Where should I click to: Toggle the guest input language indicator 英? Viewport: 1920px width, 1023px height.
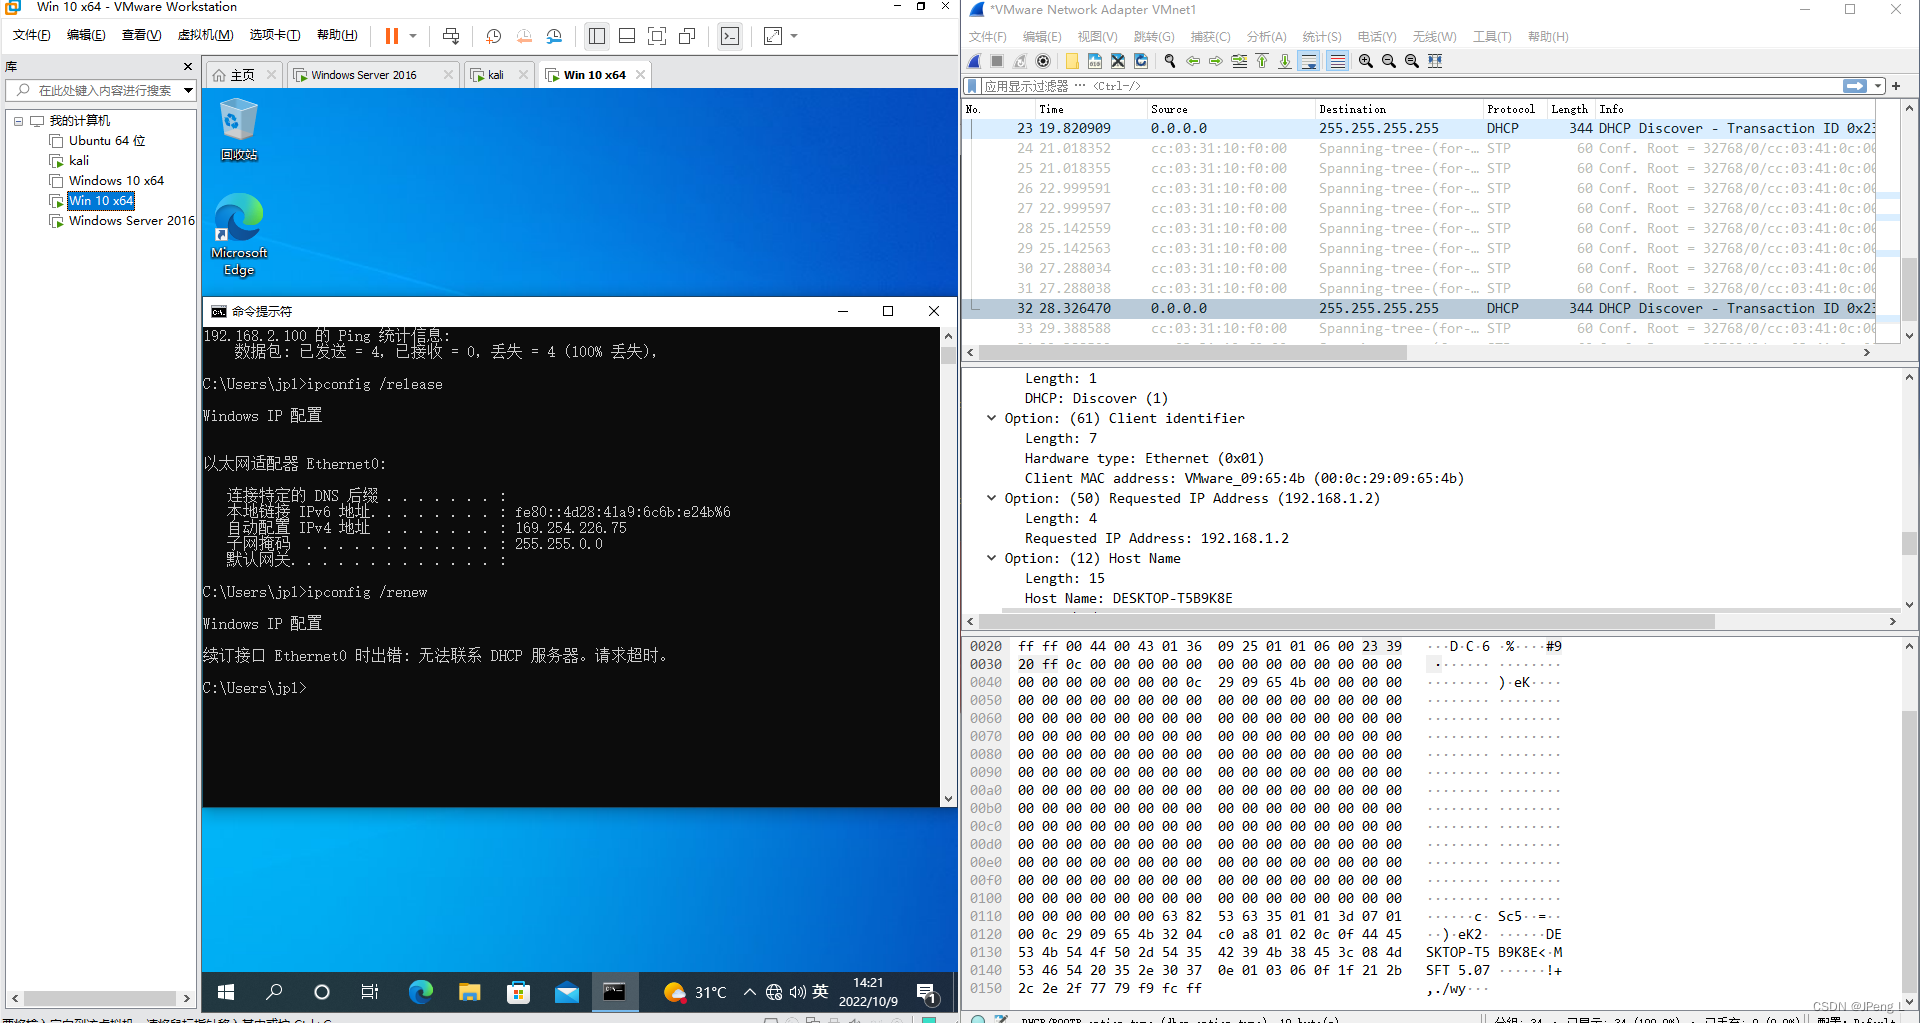tap(820, 991)
